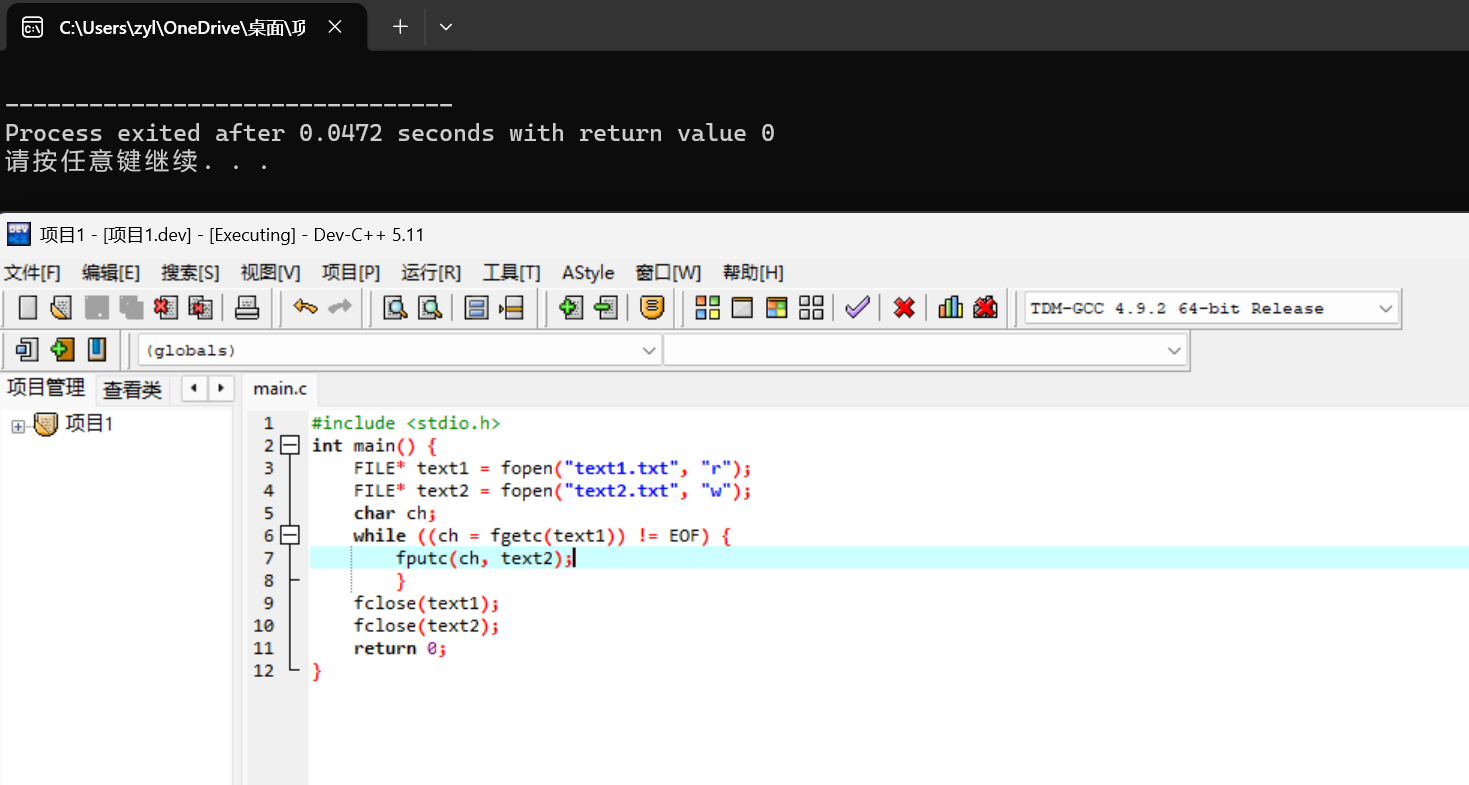Switch to the 项目管理 sidebar tab

(46, 387)
